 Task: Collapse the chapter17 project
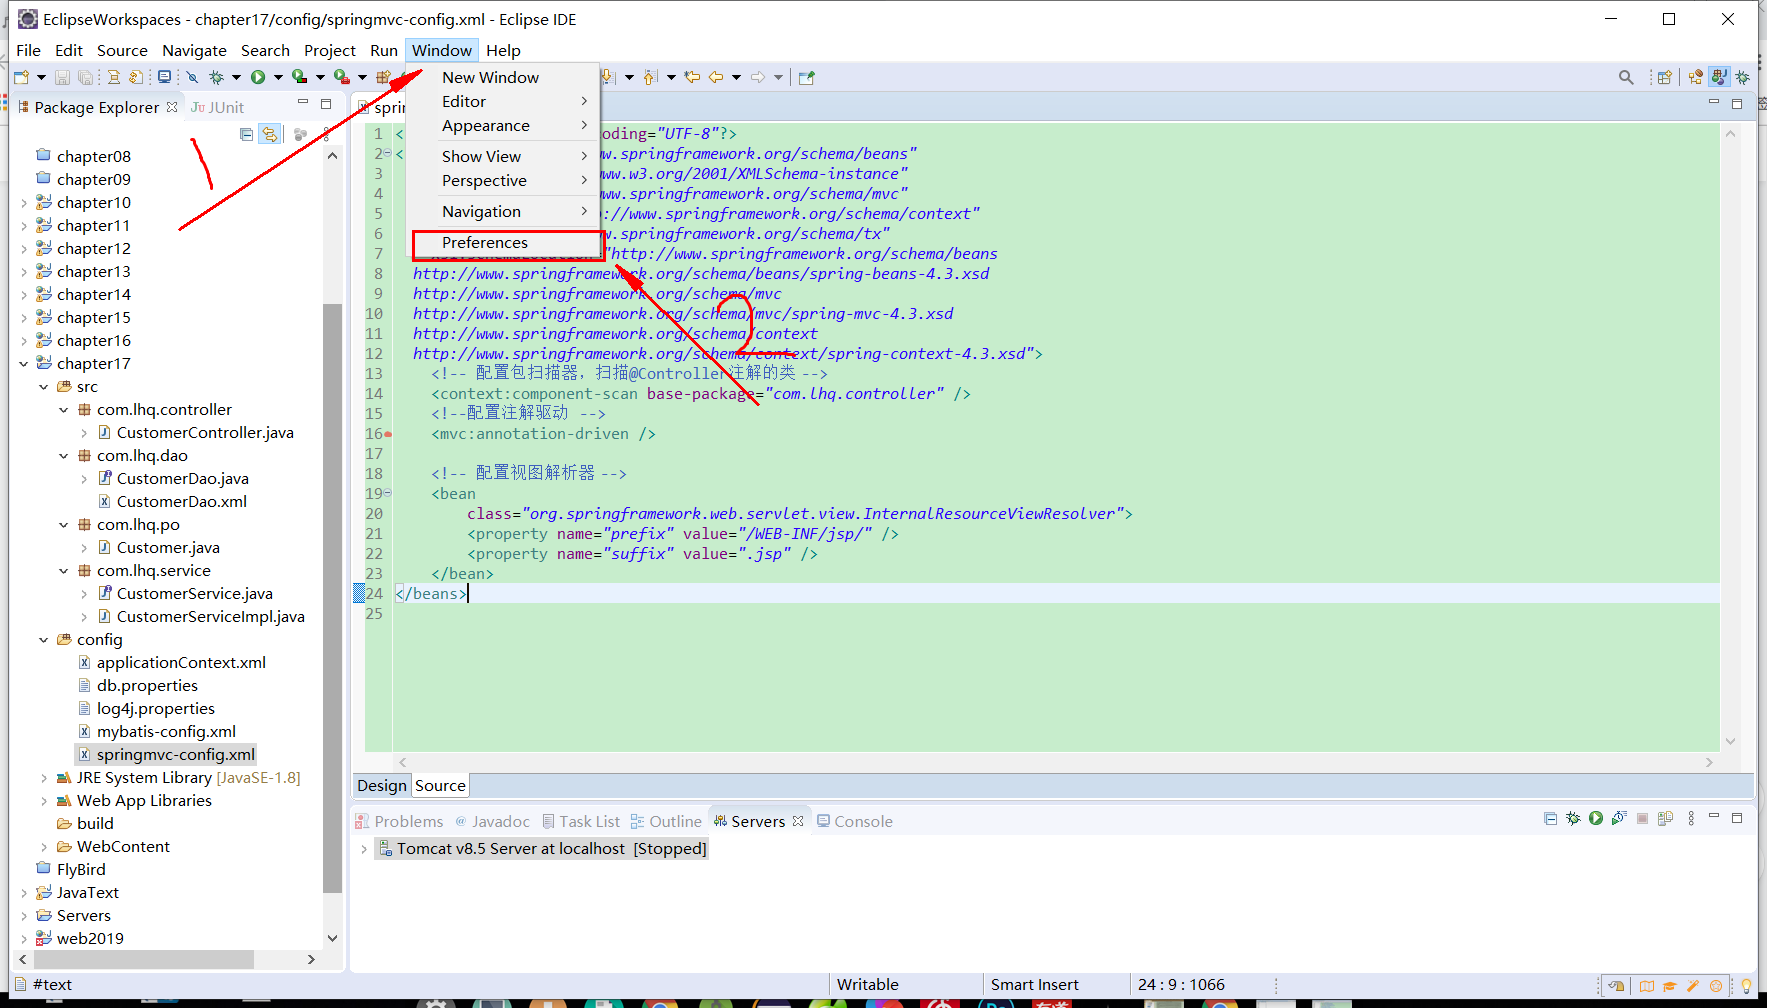(x=24, y=364)
